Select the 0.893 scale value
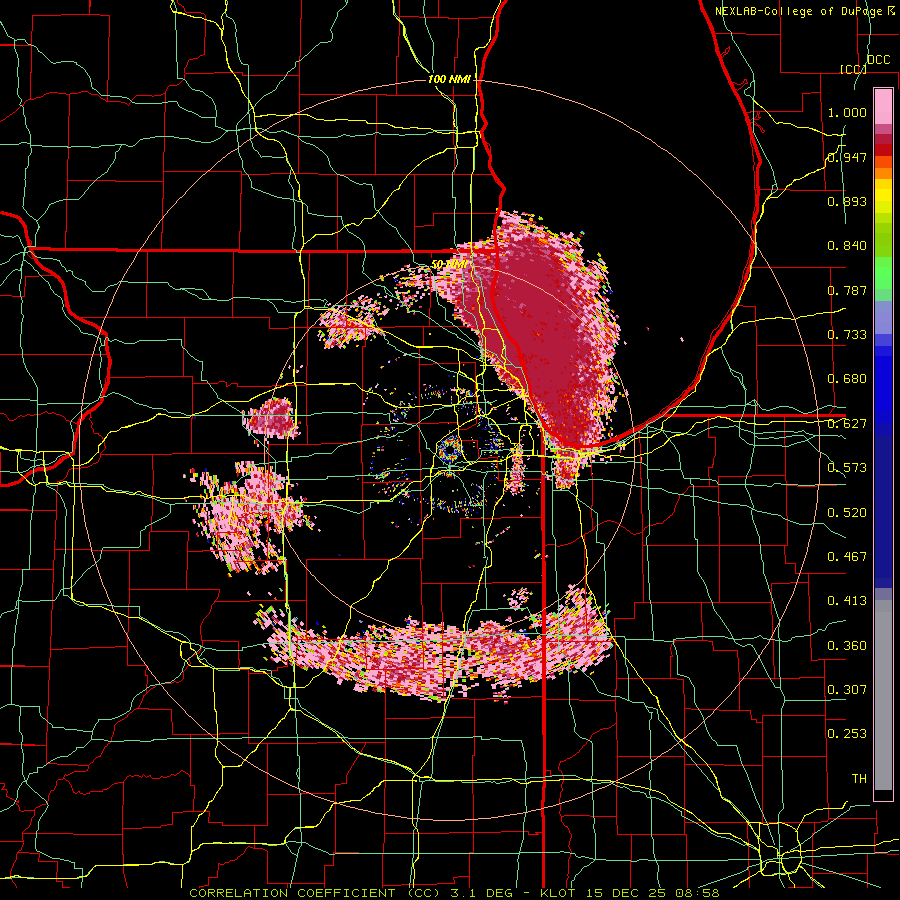Viewport: 900px width, 900px height. point(847,201)
